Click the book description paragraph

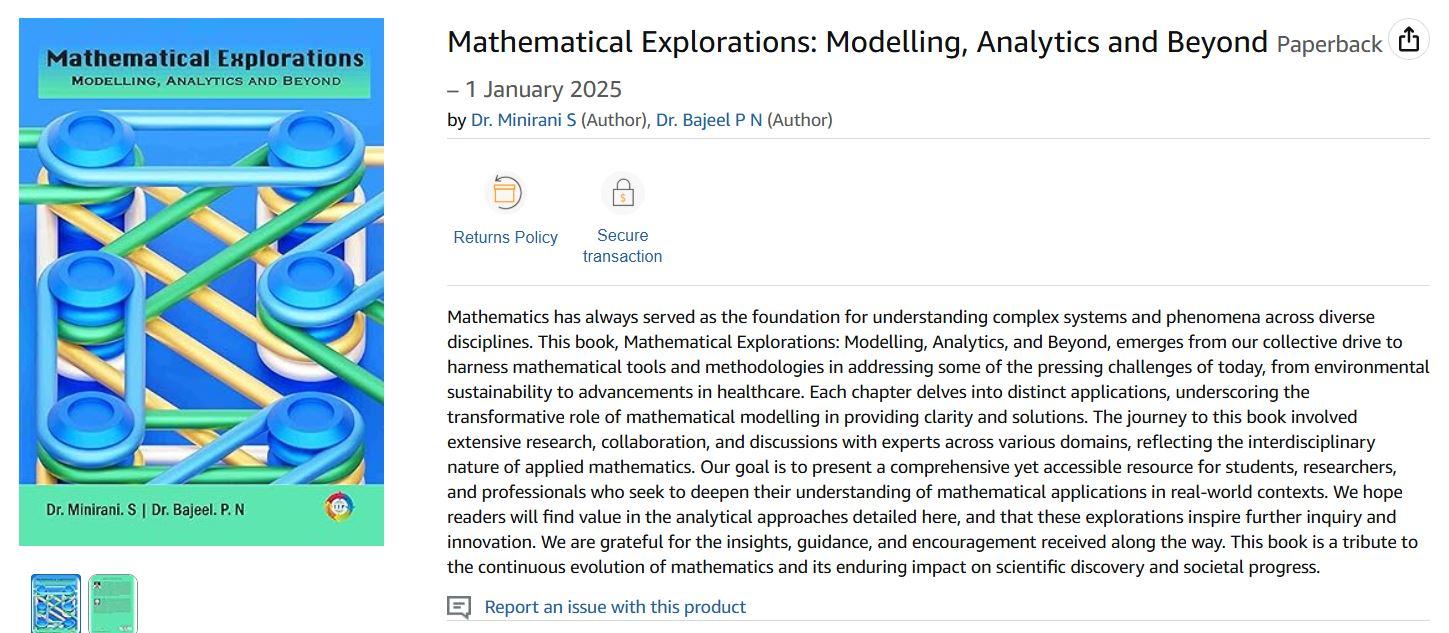point(938,442)
